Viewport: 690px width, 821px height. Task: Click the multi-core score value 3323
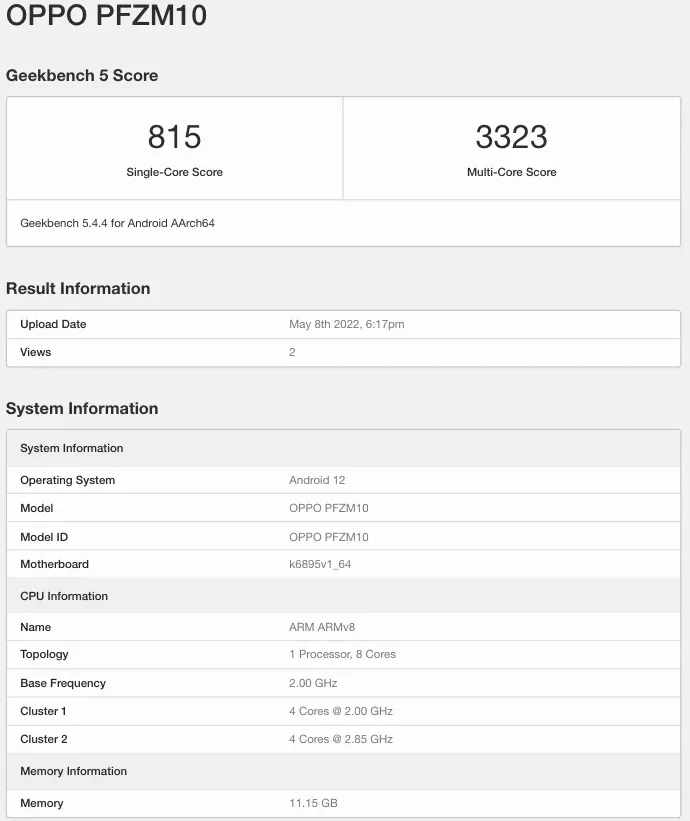point(511,137)
